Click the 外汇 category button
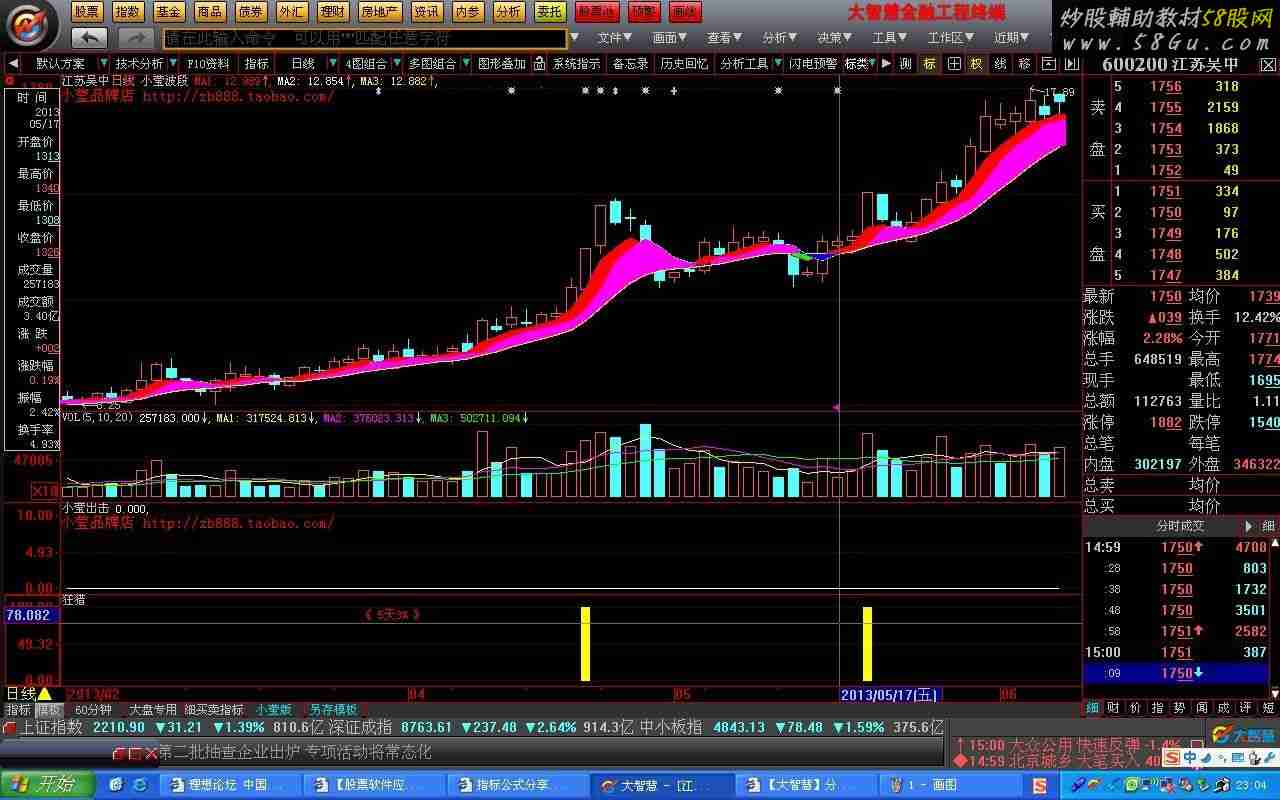The height and width of the screenshot is (800, 1280). [291, 12]
